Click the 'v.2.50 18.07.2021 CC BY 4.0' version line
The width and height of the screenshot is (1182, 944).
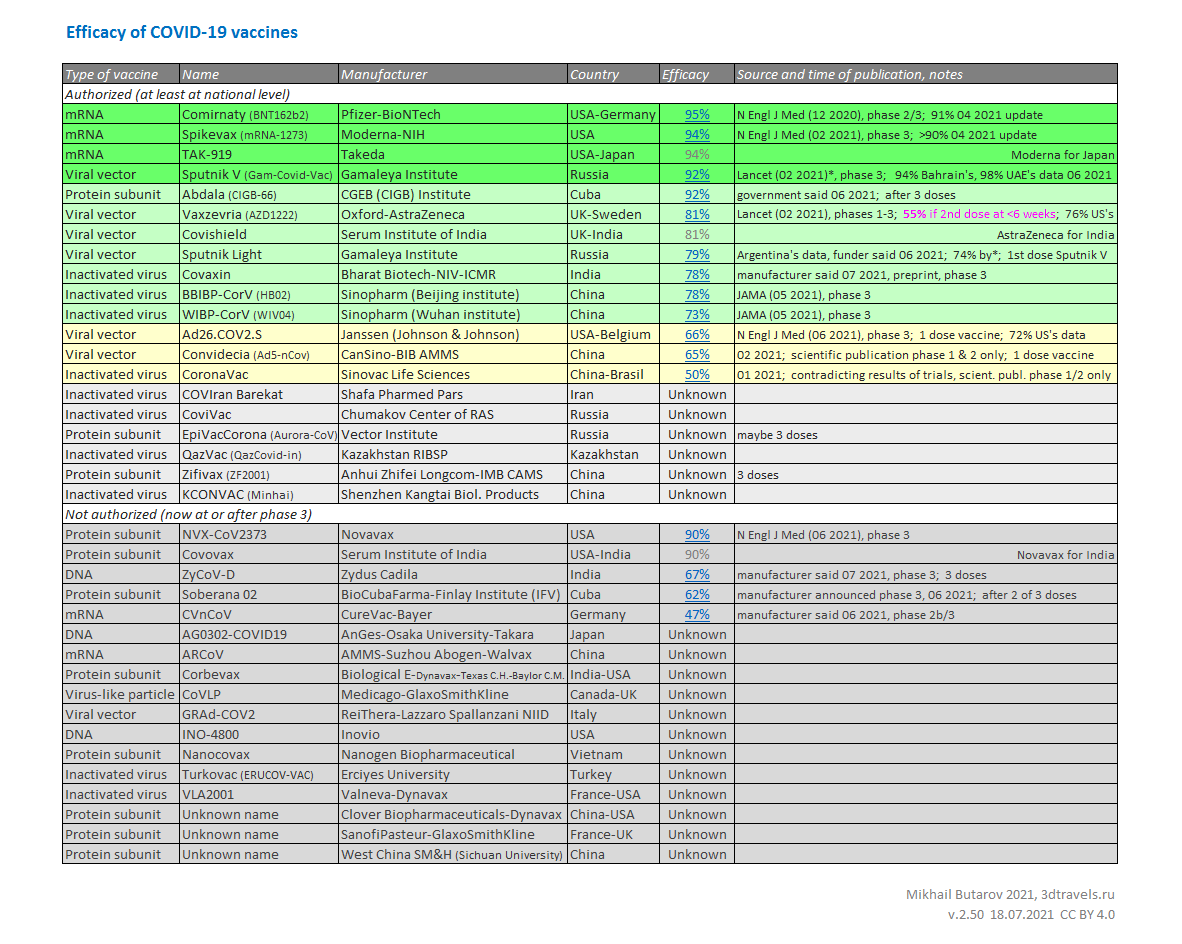click(1031, 915)
